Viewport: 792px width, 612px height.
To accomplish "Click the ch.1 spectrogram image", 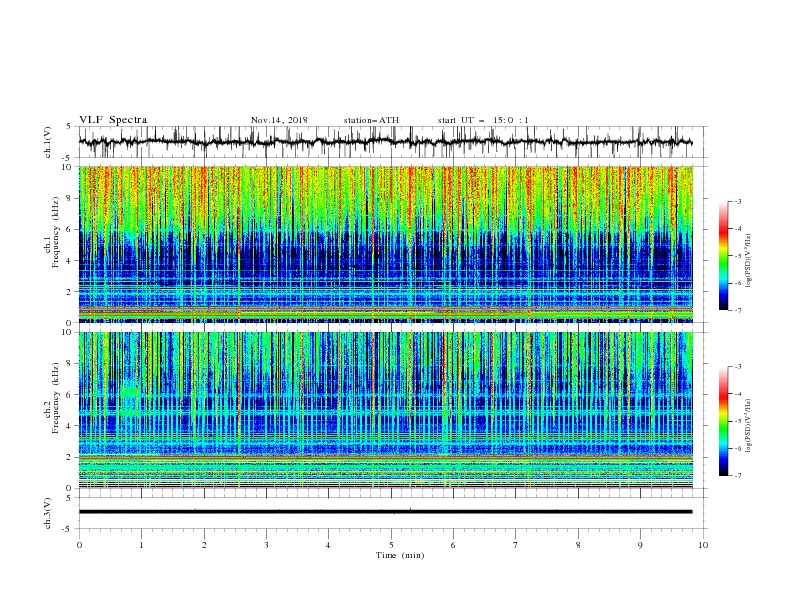I will (386, 244).
